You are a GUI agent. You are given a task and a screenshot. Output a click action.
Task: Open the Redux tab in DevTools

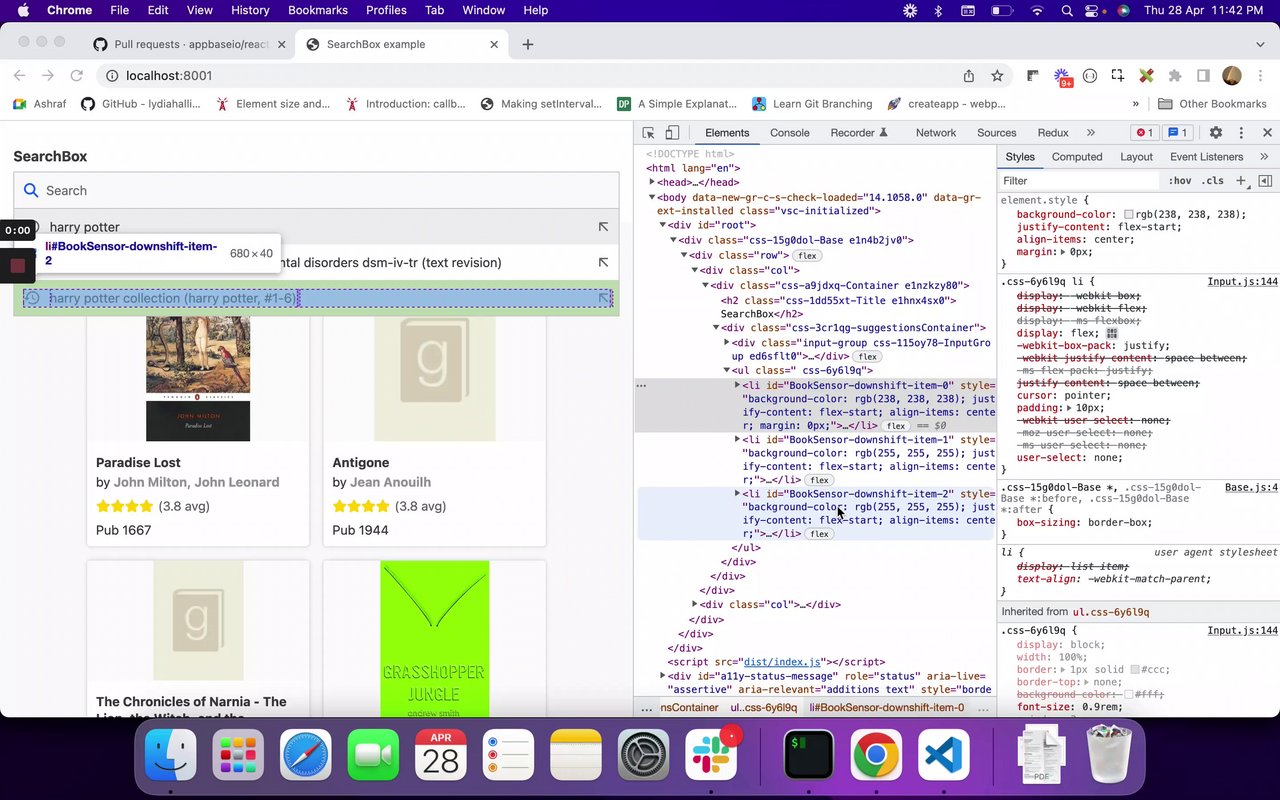[1053, 133]
